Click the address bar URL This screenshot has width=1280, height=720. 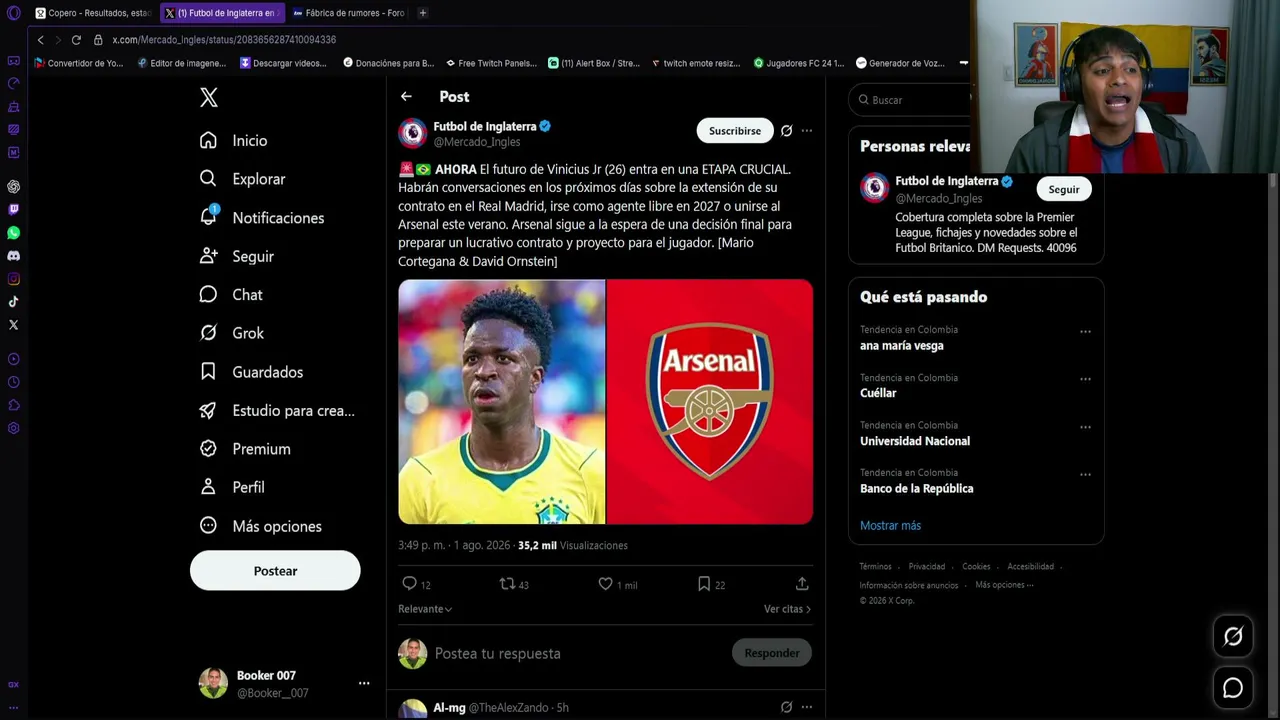224,40
